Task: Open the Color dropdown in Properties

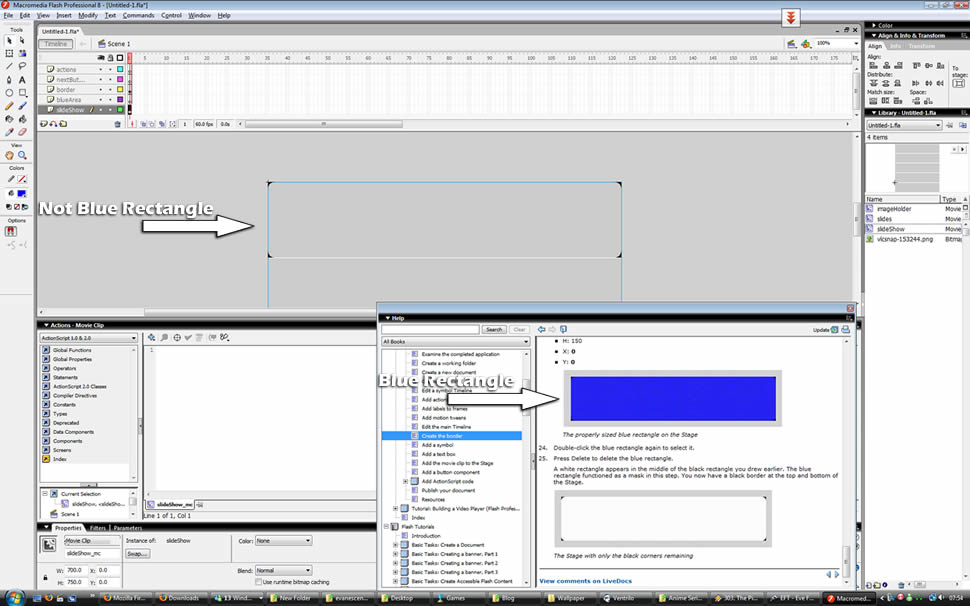Action: (x=283, y=540)
